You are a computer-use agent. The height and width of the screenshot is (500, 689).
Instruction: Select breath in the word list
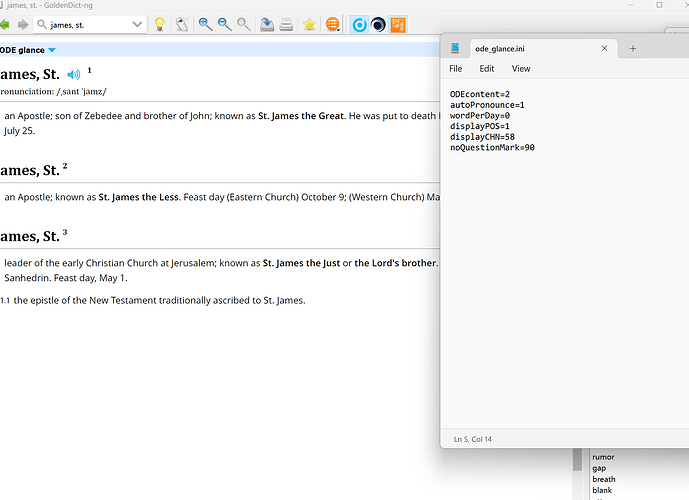(x=604, y=479)
